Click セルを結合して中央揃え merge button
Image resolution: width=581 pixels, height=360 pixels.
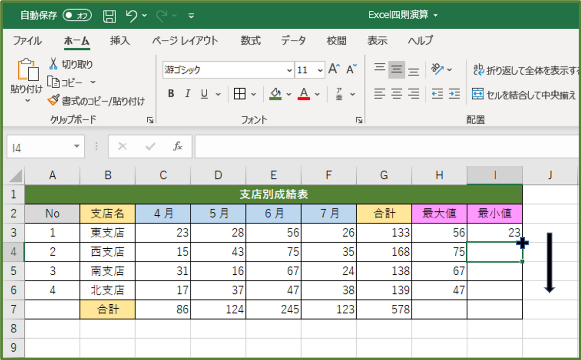524,94
